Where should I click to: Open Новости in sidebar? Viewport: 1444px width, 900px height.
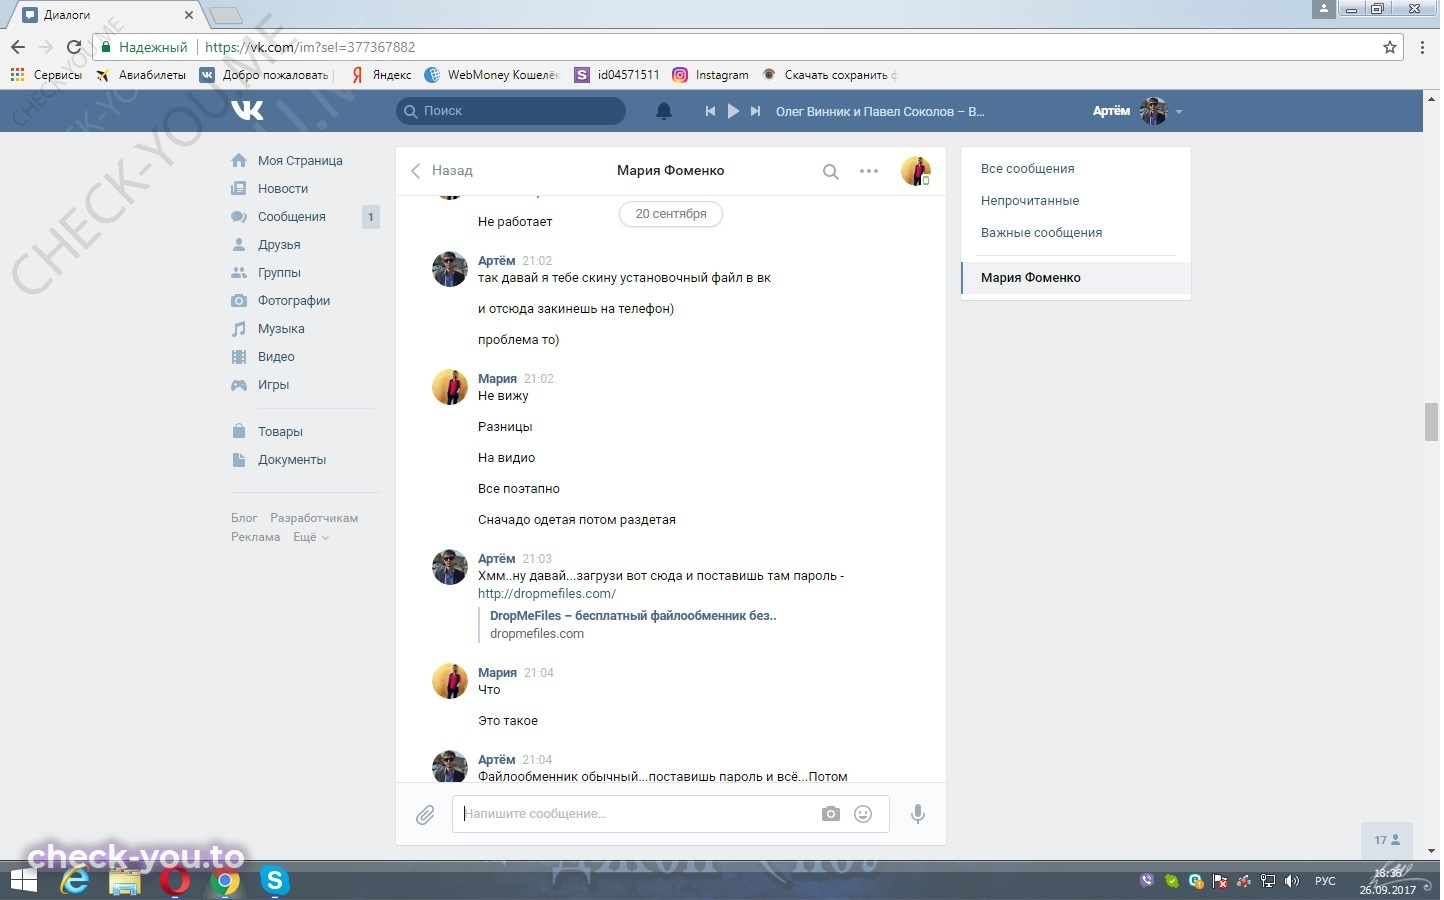[x=283, y=189]
